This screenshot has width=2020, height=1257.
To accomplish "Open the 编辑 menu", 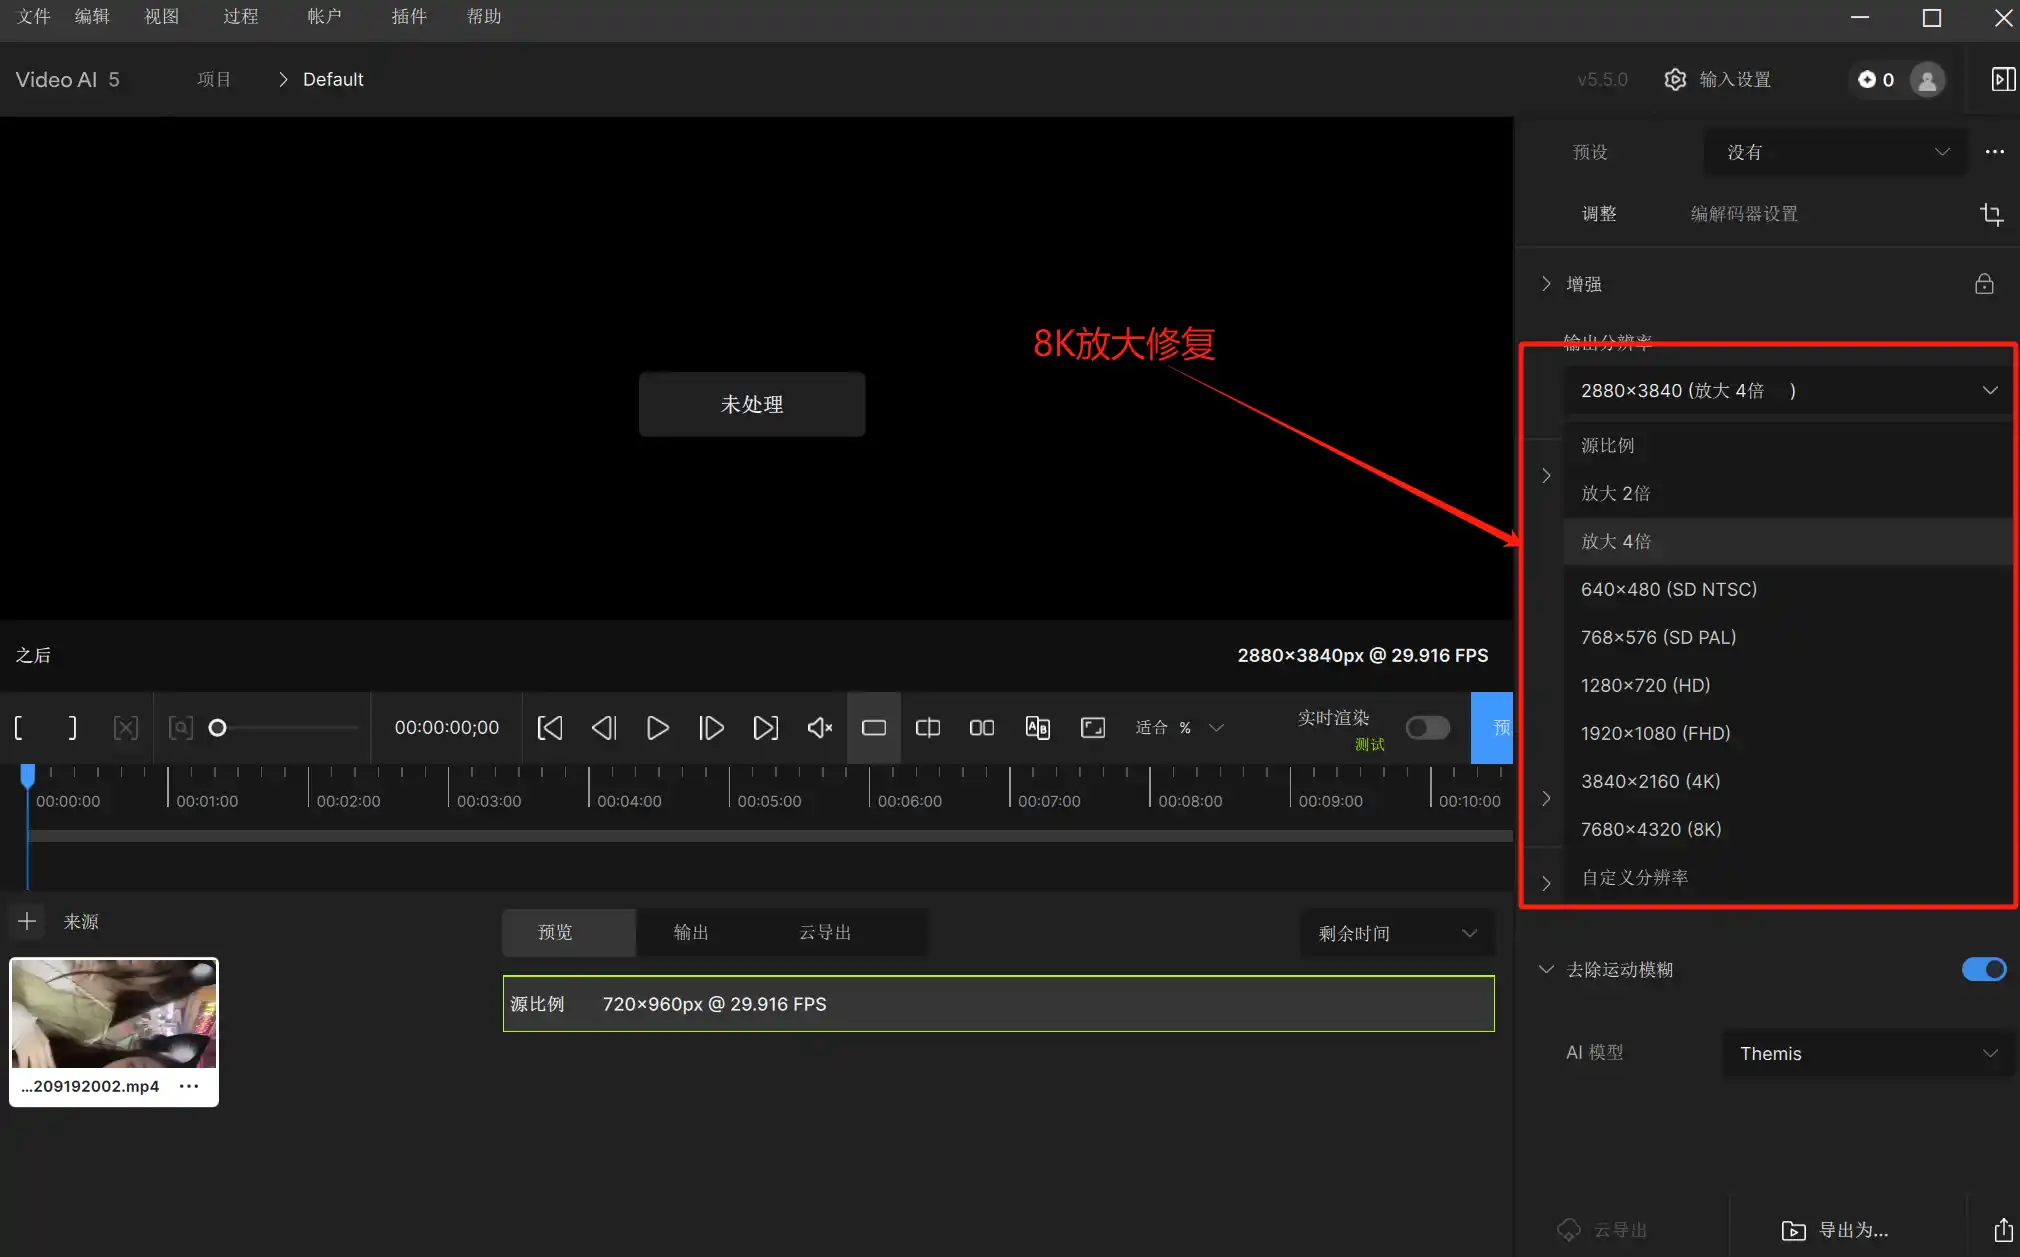I will click(x=92, y=17).
